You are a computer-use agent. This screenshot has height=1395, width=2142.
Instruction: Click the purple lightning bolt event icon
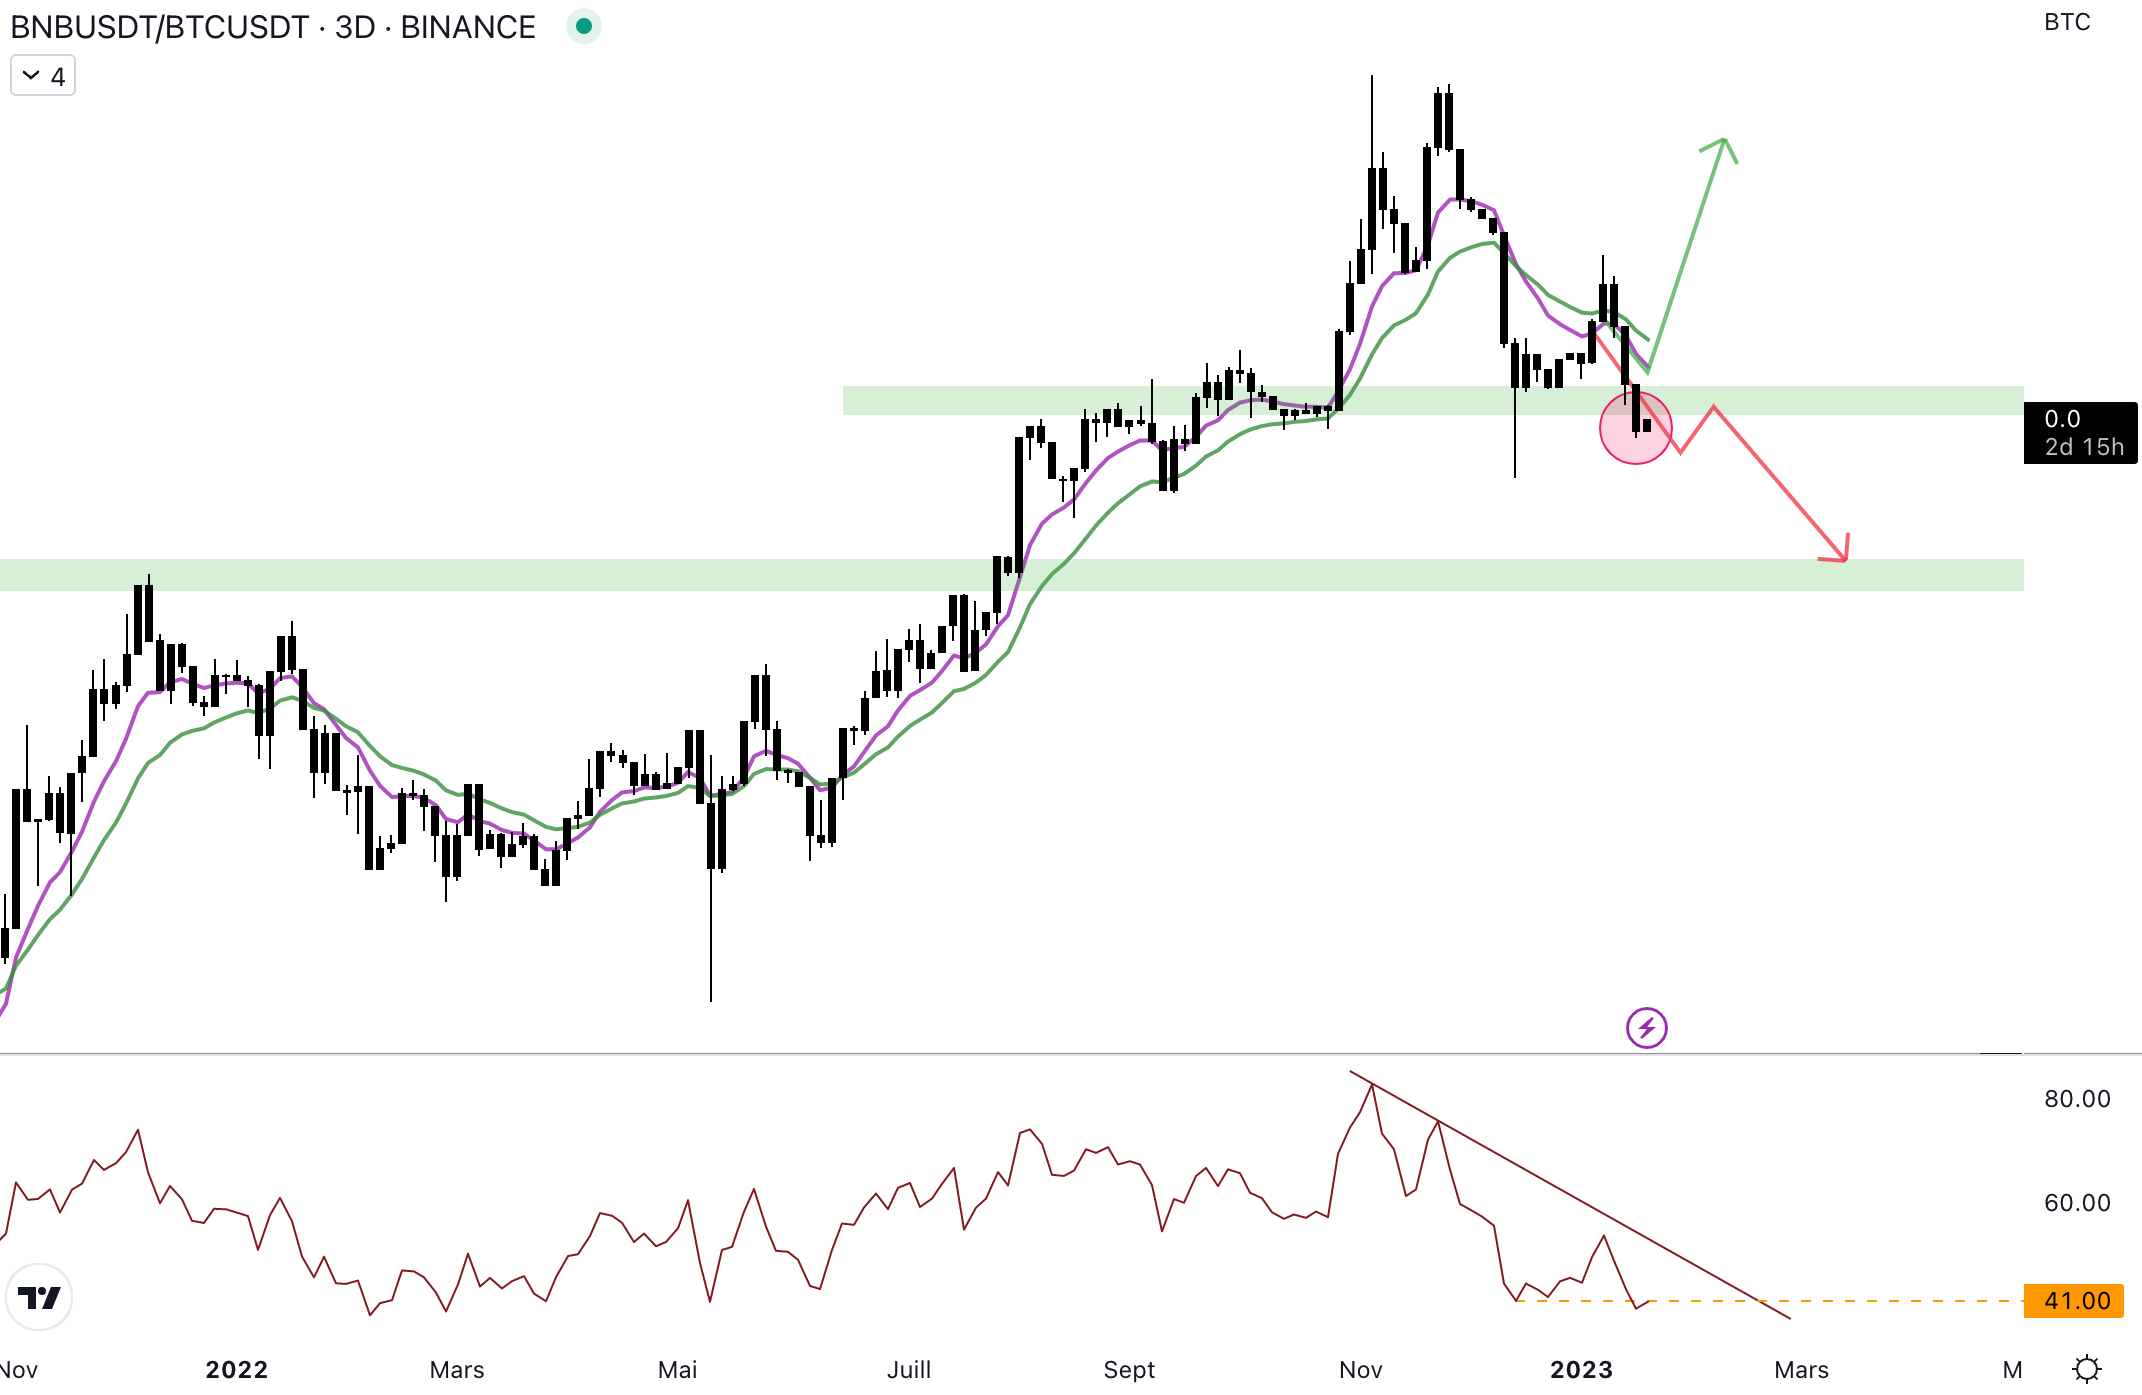click(1646, 1027)
